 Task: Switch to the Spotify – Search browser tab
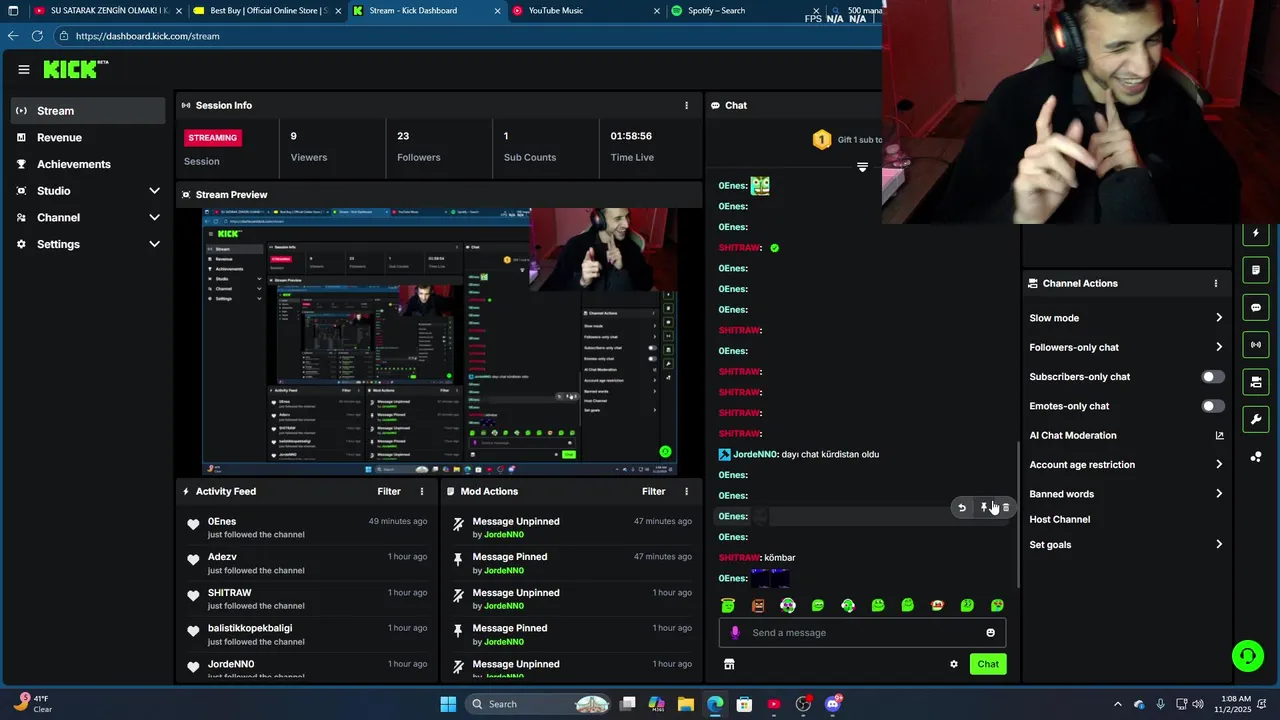[x=745, y=11]
